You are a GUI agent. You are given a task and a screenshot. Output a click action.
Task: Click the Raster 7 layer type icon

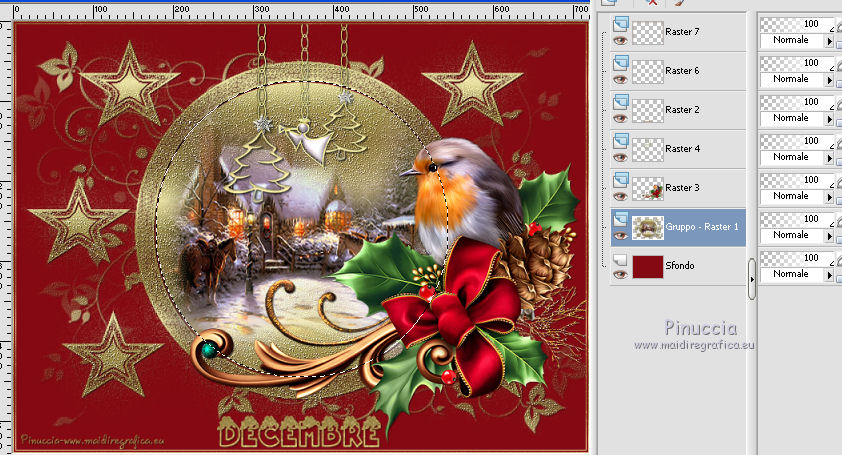621,24
